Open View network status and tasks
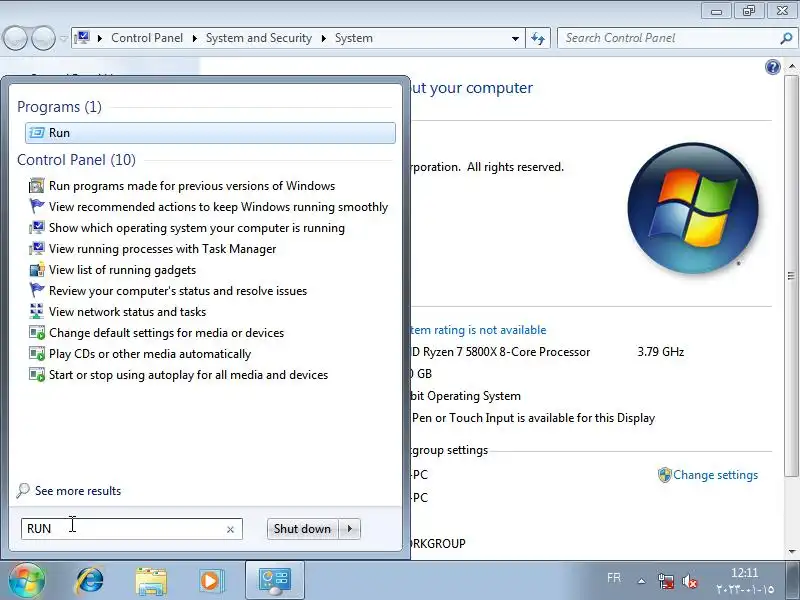The height and width of the screenshot is (600, 800). click(x=128, y=312)
